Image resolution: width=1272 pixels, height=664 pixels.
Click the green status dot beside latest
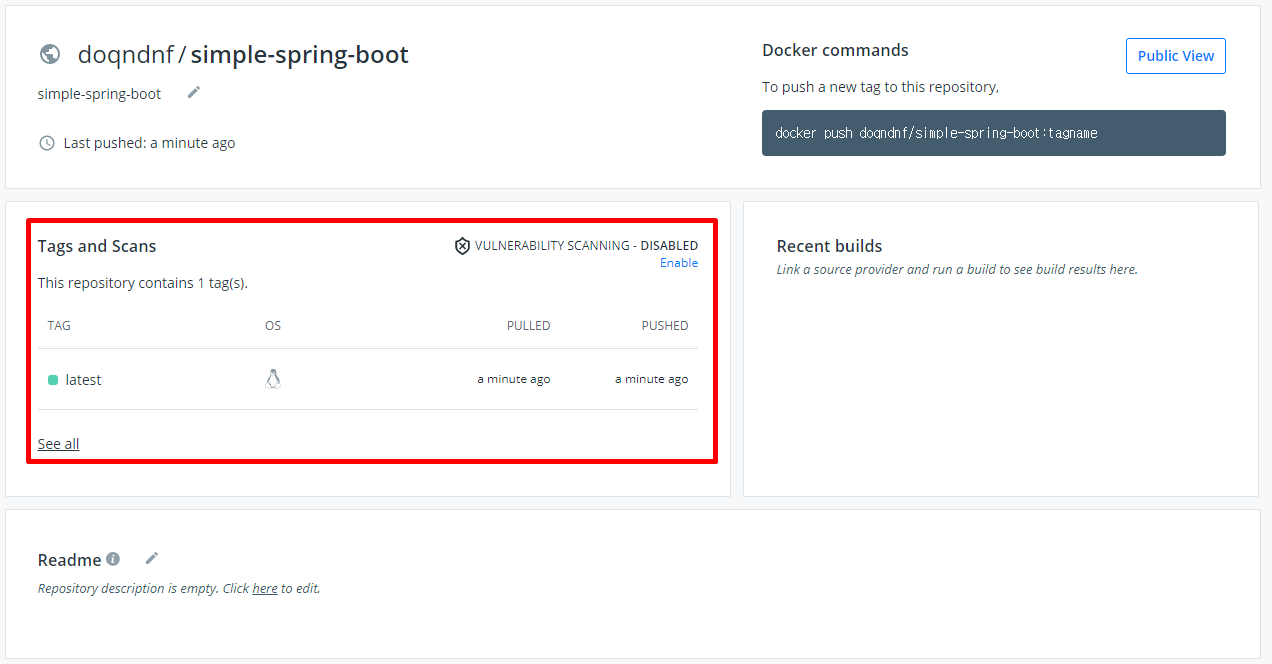pos(53,380)
